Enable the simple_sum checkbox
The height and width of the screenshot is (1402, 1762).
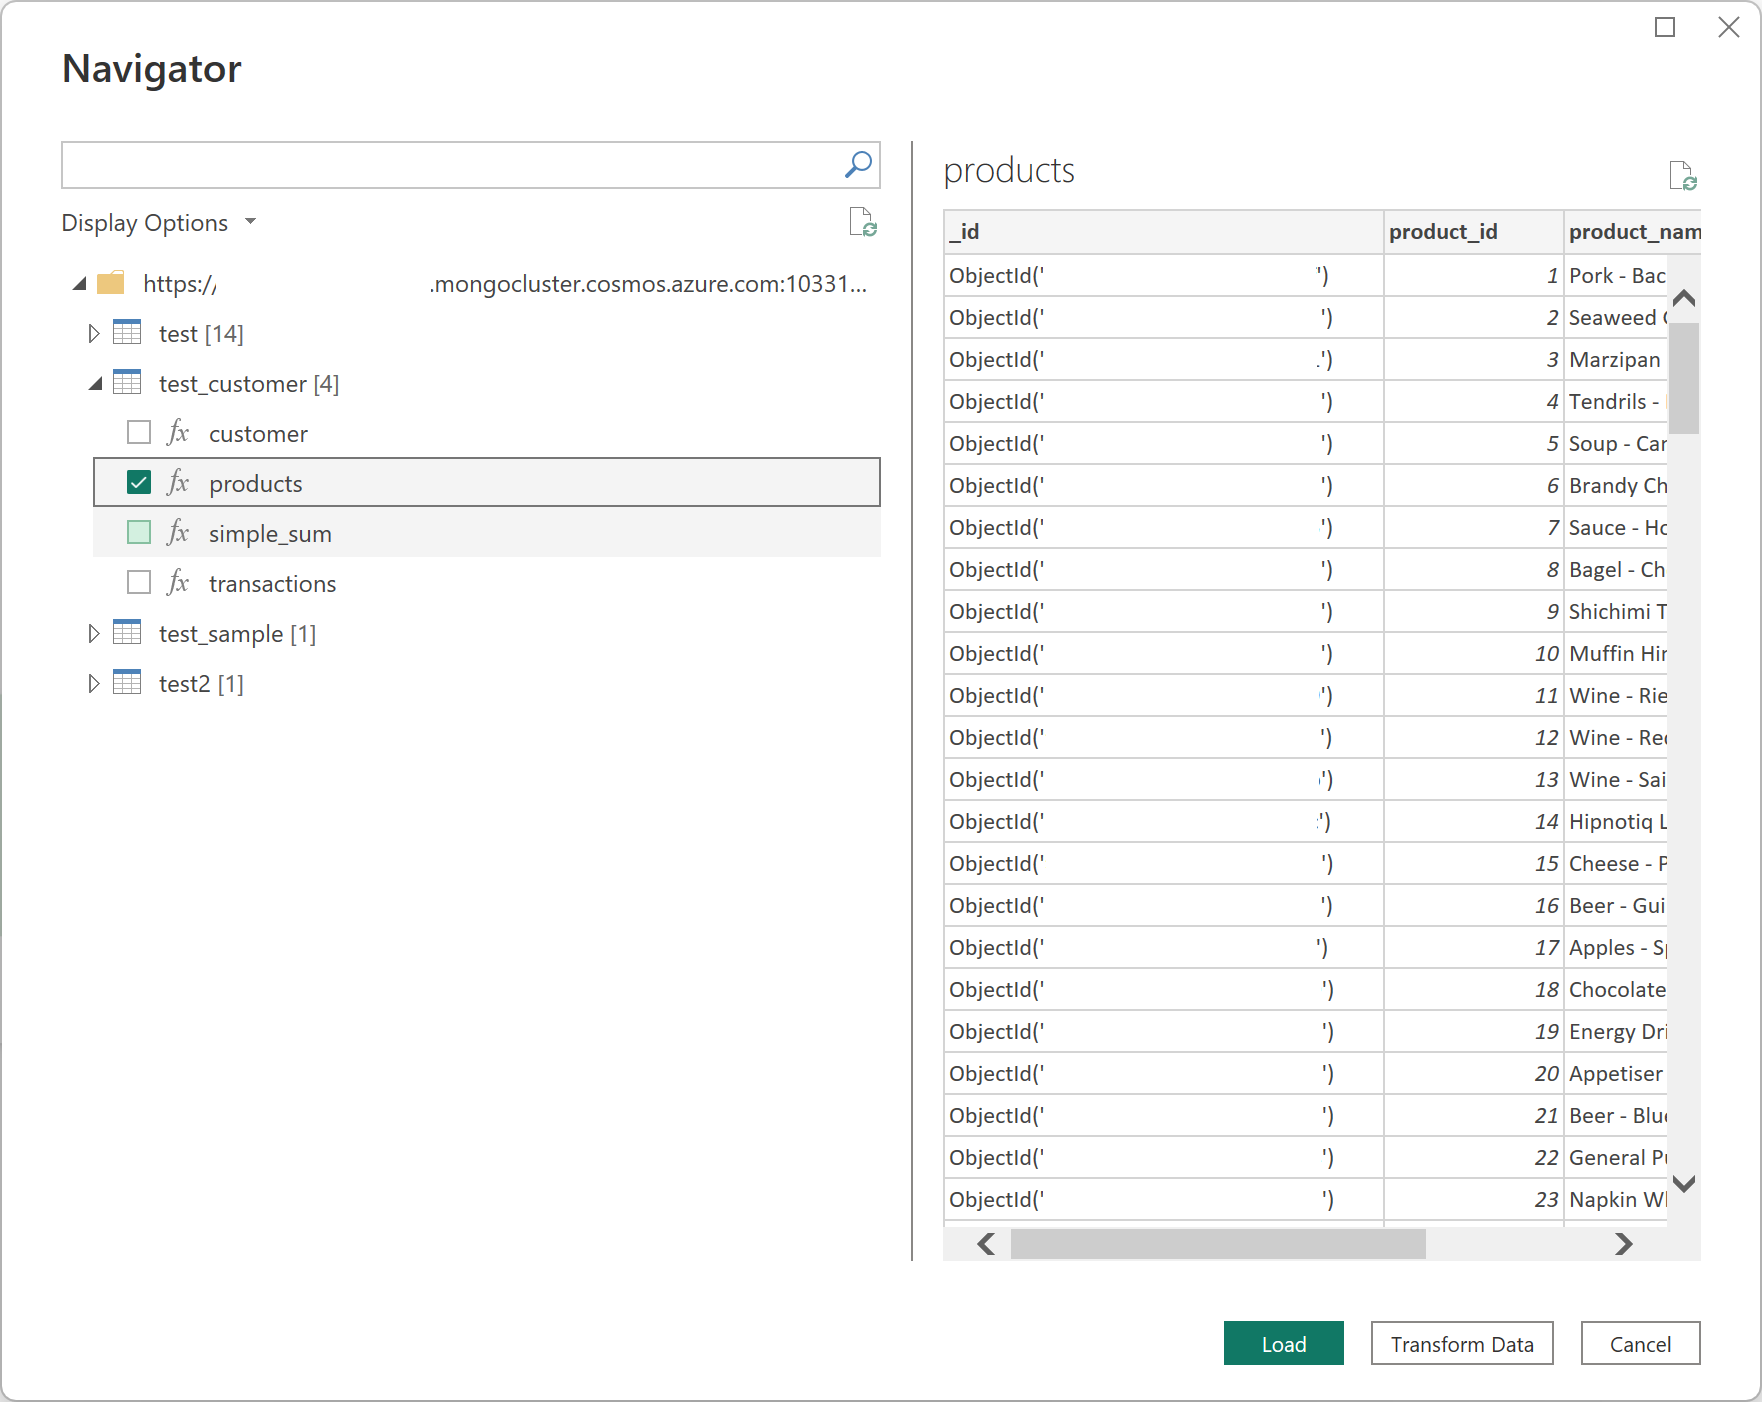pos(139,533)
